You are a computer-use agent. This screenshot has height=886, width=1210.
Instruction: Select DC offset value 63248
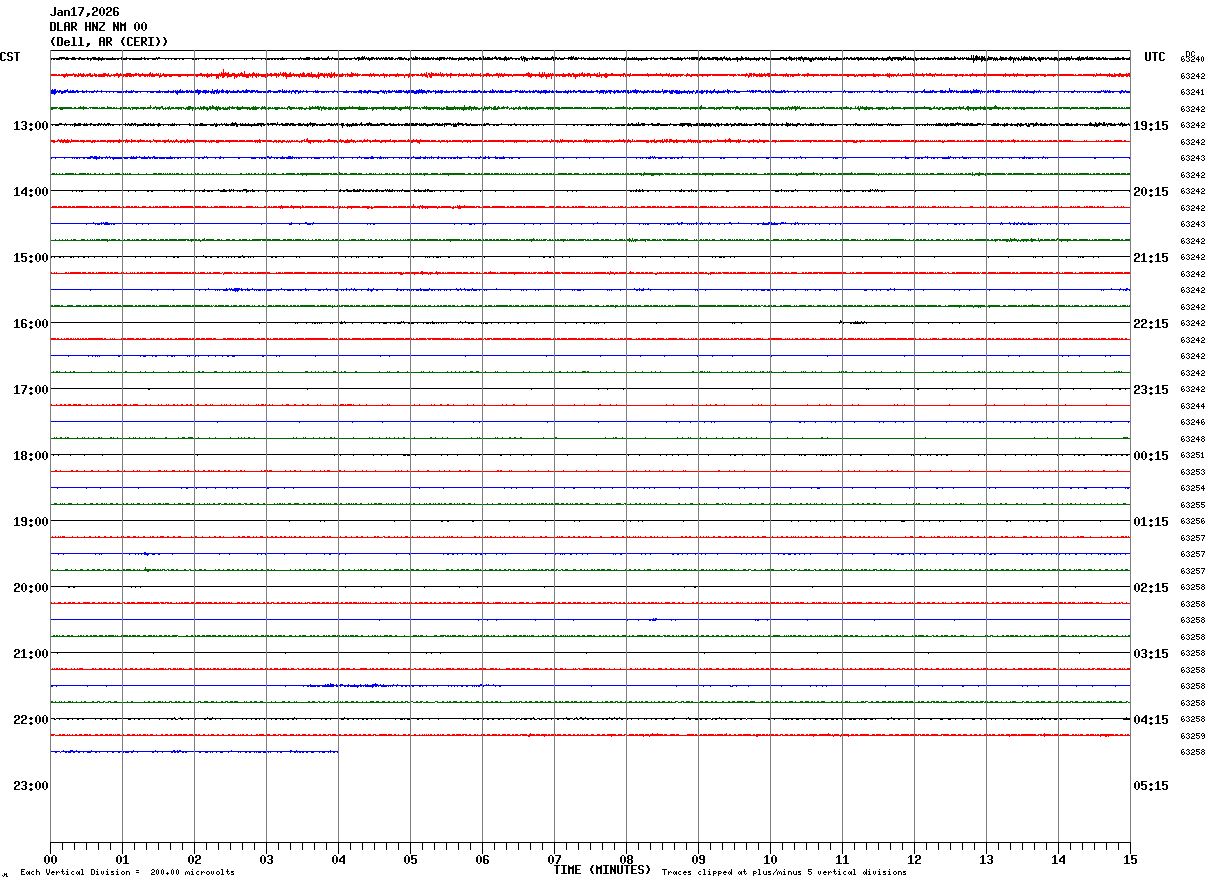click(1192, 440)
